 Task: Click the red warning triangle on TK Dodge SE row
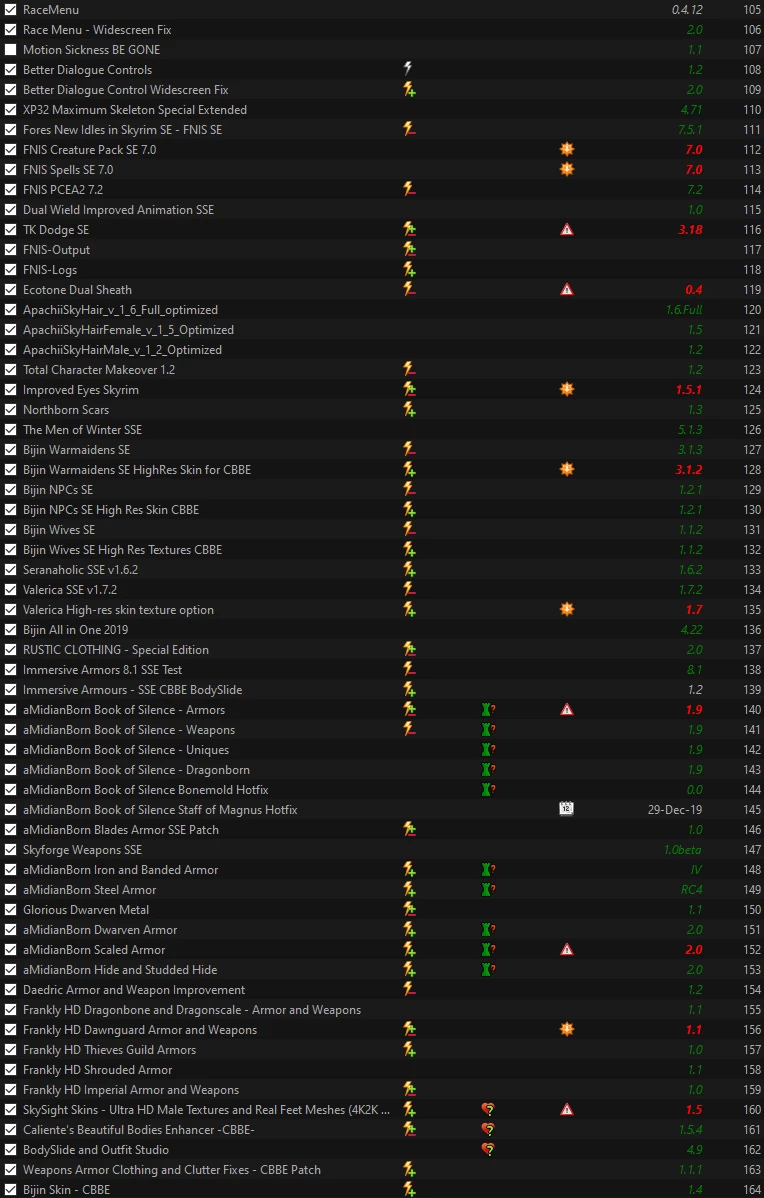point(566,229)
